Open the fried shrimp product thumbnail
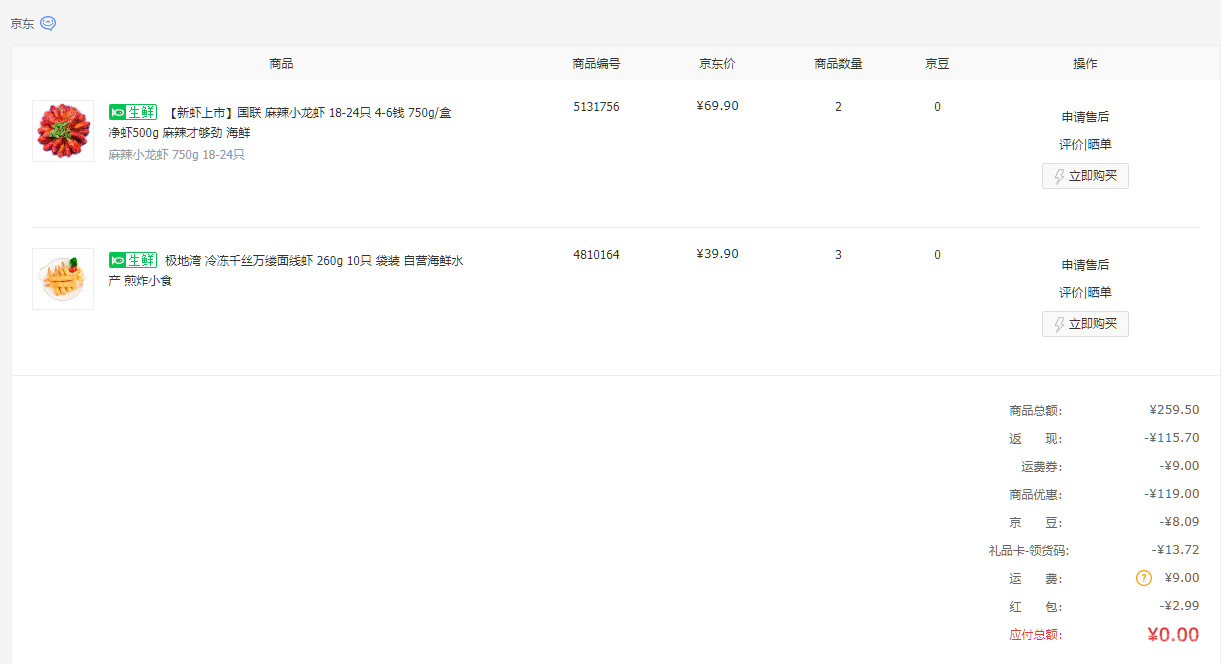 [63, 279]
